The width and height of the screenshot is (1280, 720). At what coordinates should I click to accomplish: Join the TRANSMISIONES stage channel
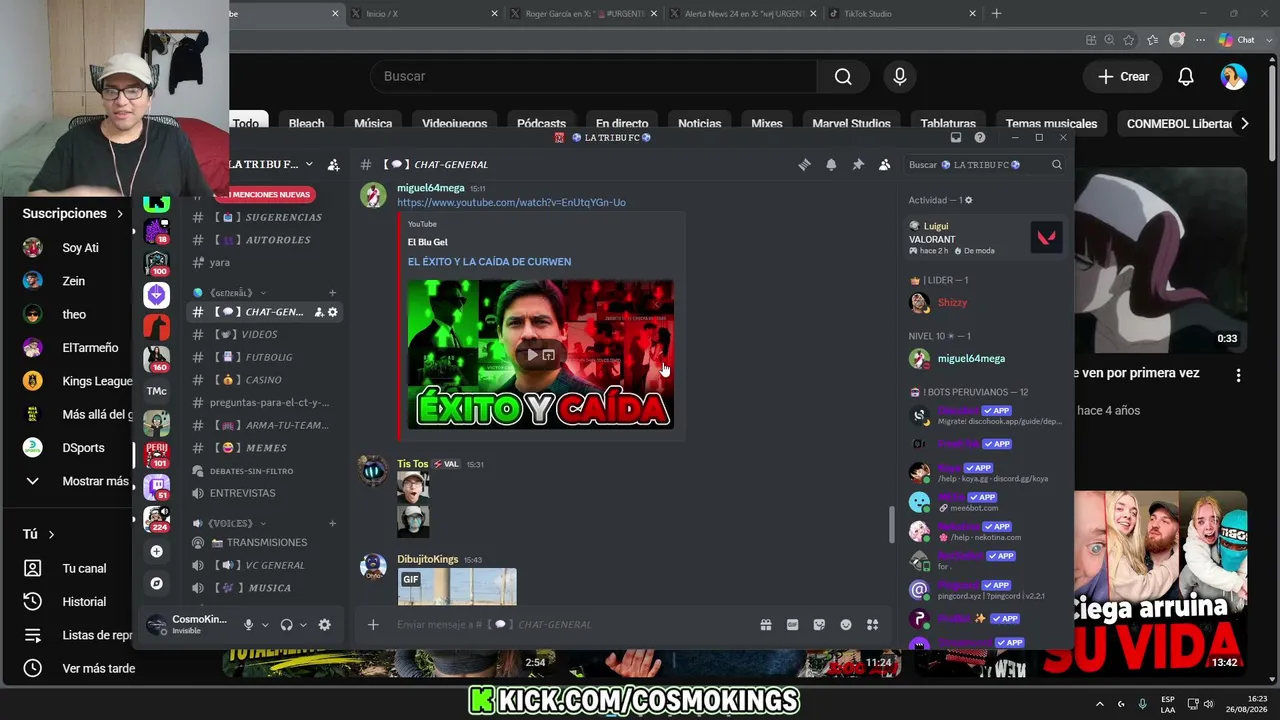click(264, 542)
